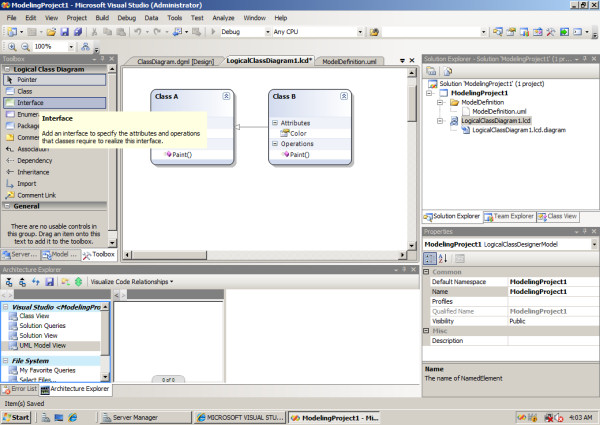Screen dimensions: 600x425
Task: Click the Zoom Out magnifier icon
Action: point(25,47)
